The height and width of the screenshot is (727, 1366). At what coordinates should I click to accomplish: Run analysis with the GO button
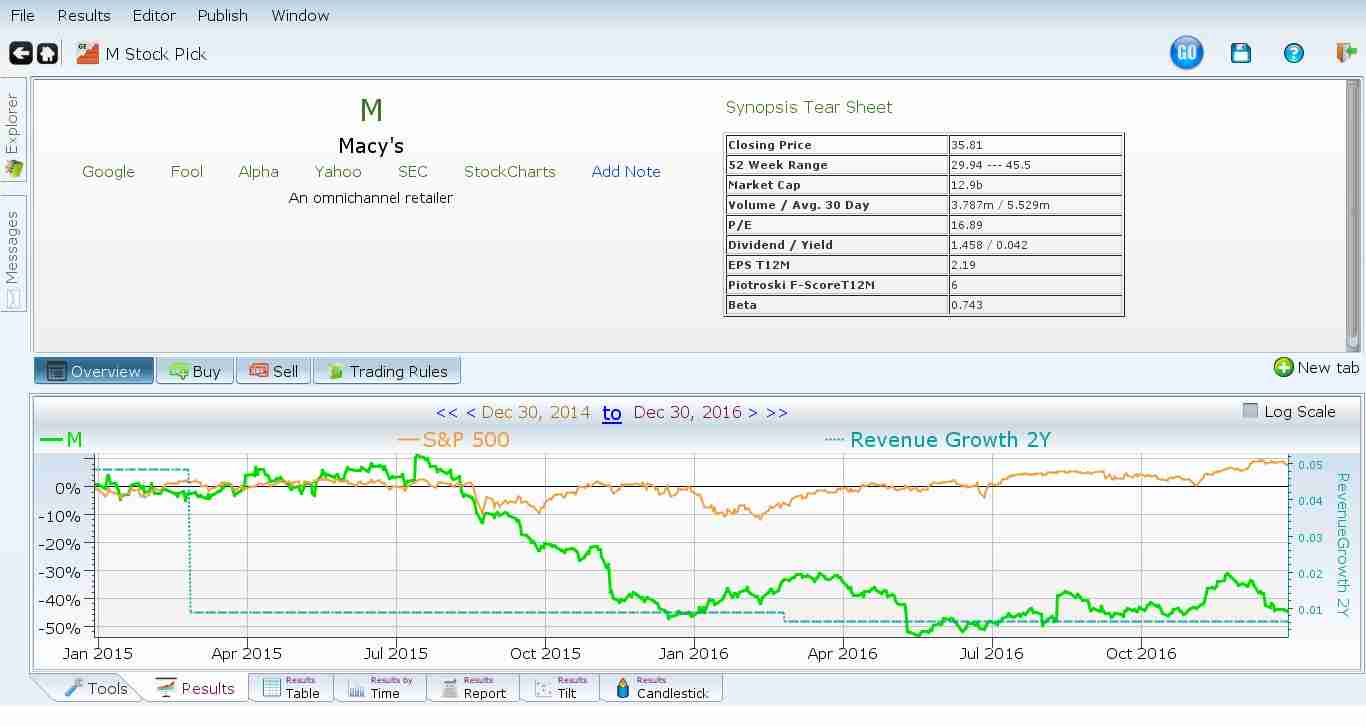(x=1186, y=53)
